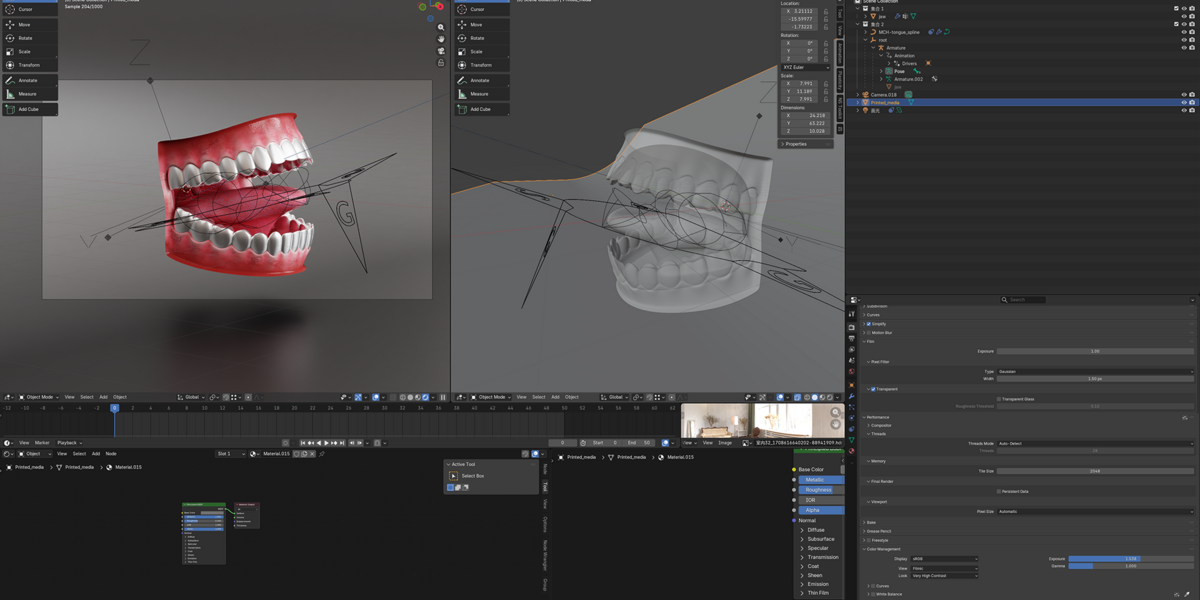1200x600 pixels.
Task: Choose Add Cube tool in right viewport
Action: pos(481,109)
